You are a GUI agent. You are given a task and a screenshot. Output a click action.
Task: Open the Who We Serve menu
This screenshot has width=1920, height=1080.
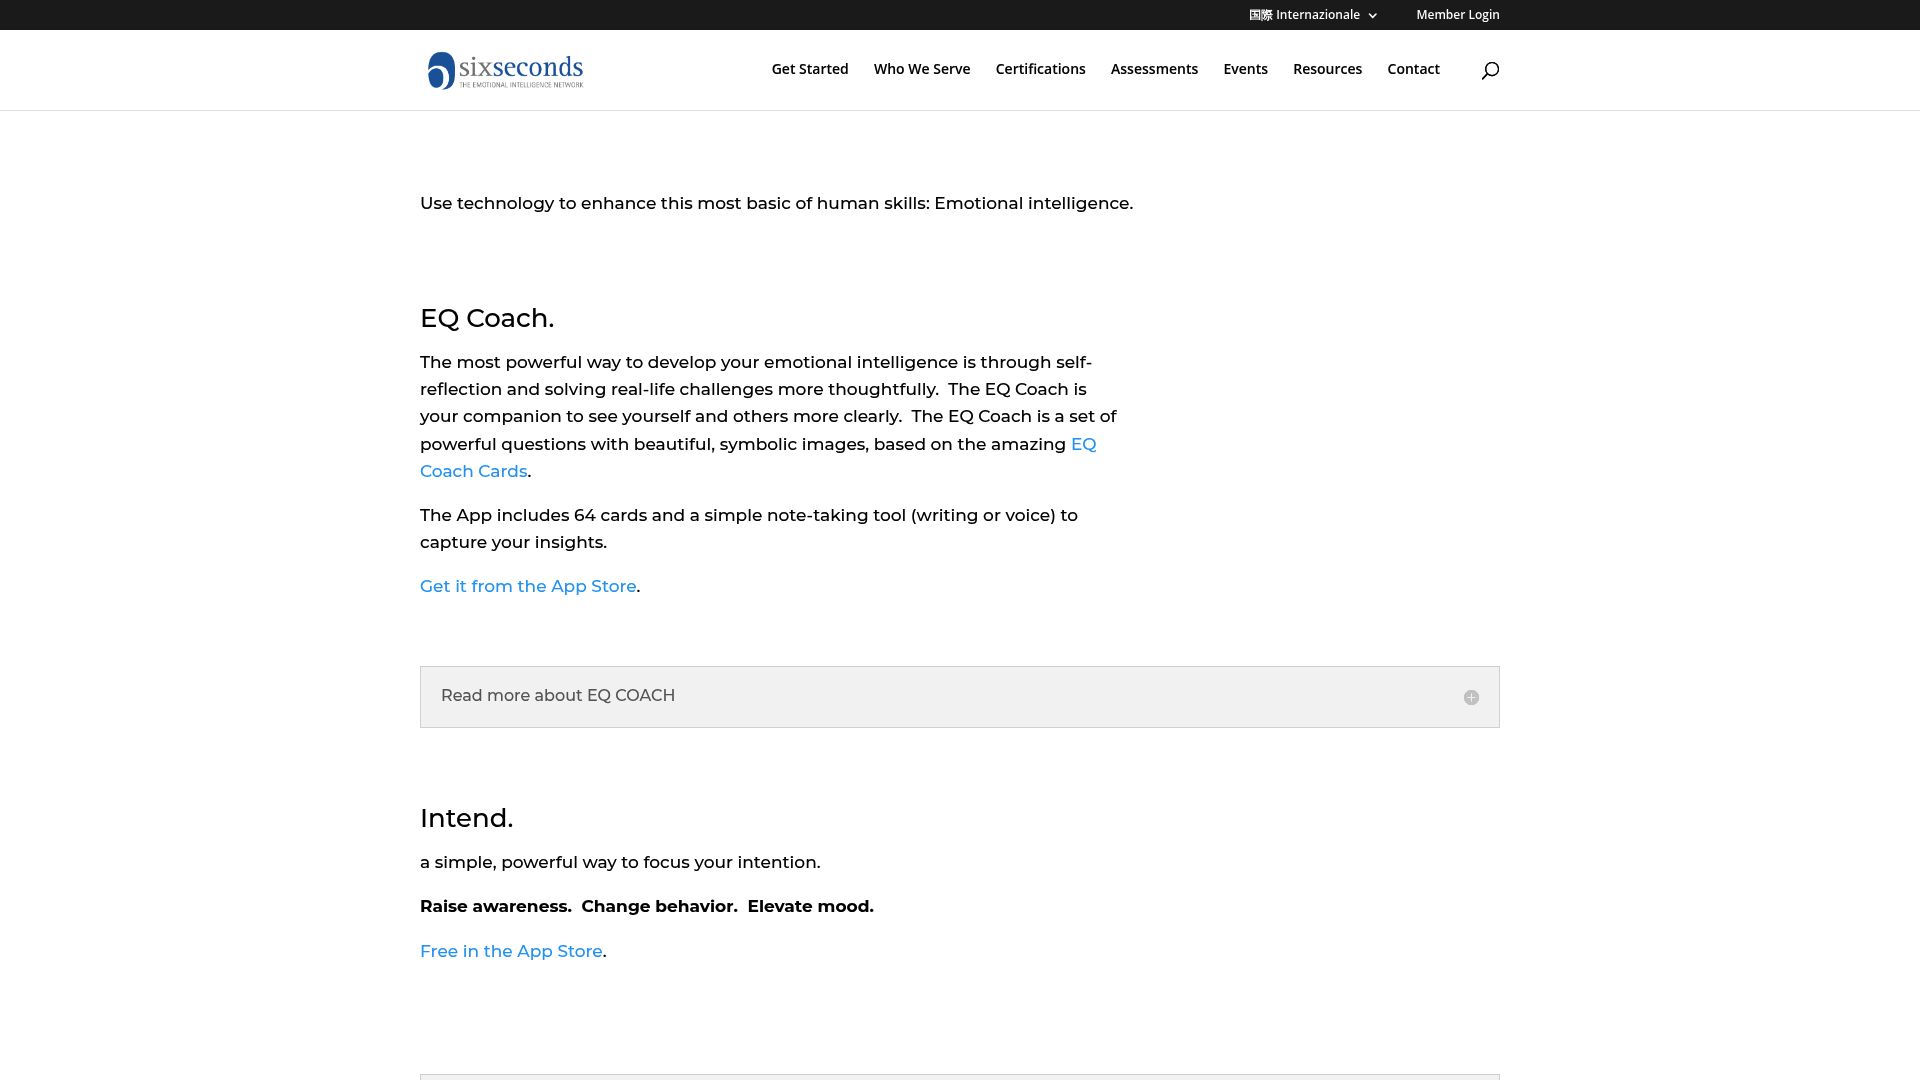pyautogui.click(x=921, y=69)
